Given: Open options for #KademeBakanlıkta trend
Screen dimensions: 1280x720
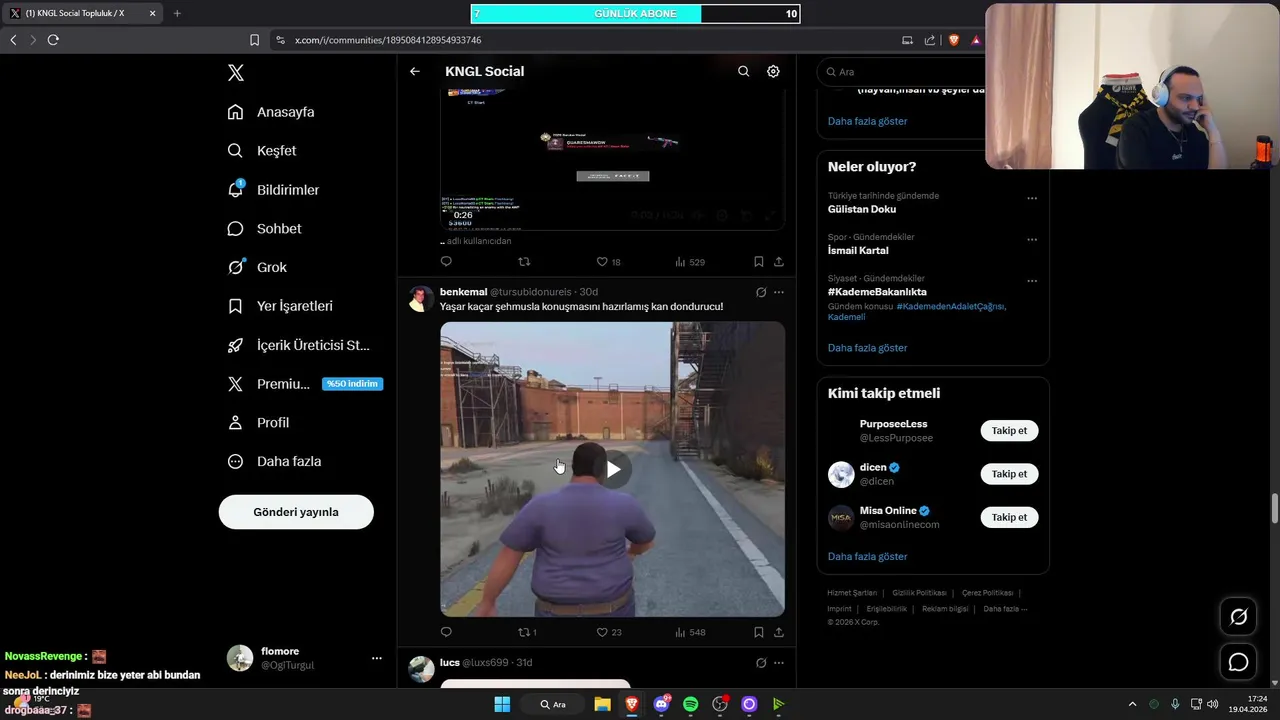Looking at the screenshot, I should click(x=1032, y=280).
